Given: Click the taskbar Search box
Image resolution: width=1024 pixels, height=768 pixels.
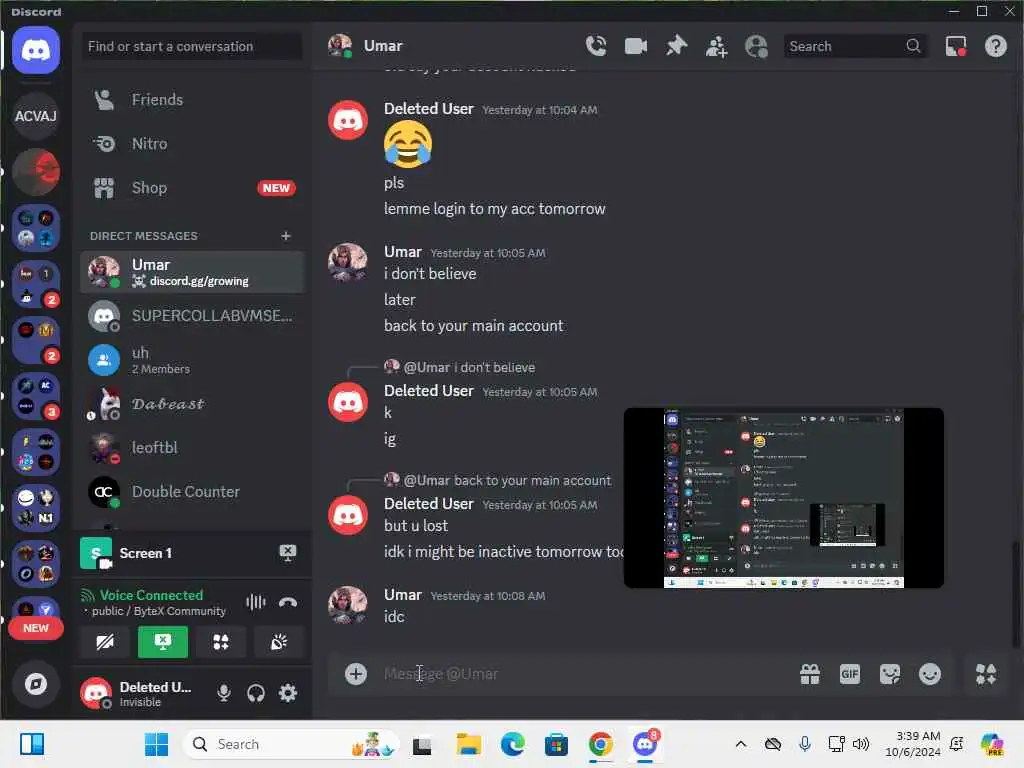Looking at the screenshot, I should [x=291, y=744].
